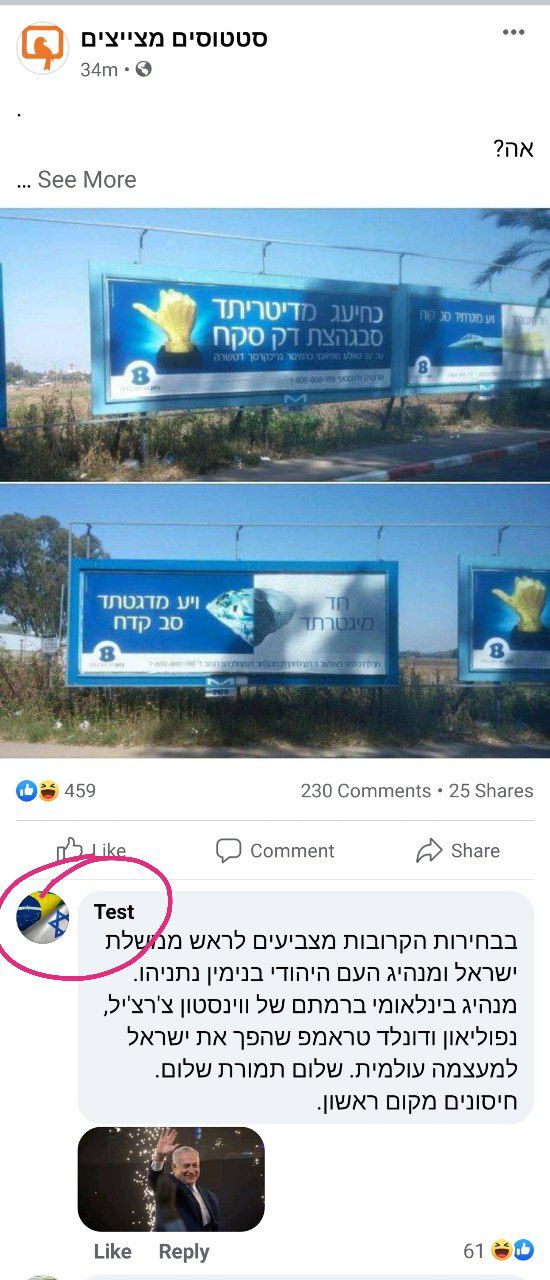Reply to Test's comment
550x1280 pixels.
(184, 1252)
